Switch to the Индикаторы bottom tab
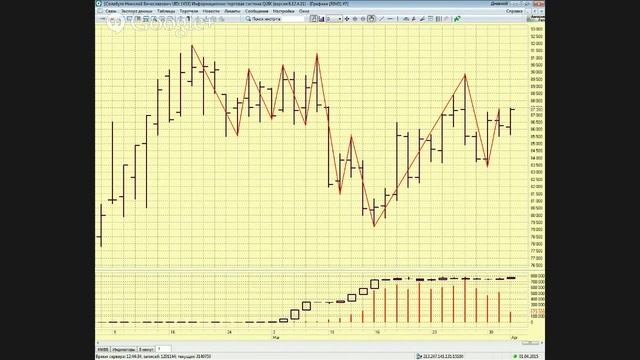 123,349
